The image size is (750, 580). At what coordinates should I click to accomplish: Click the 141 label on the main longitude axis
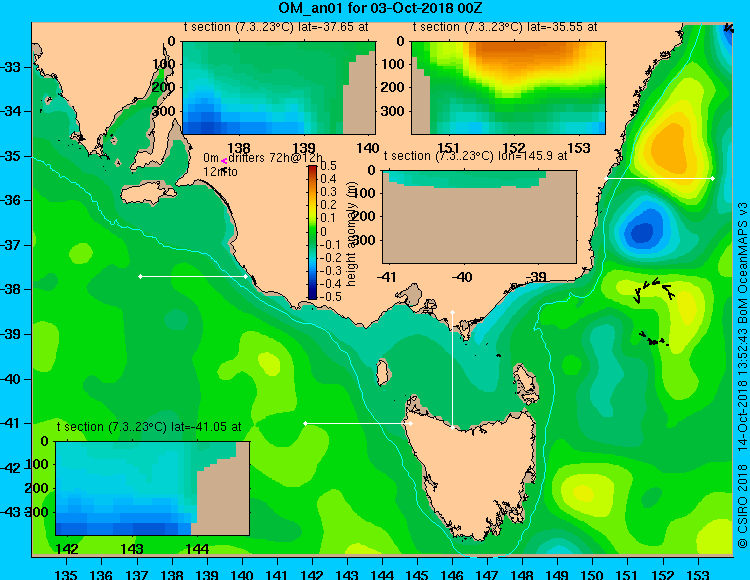click(x=276, y=574)
